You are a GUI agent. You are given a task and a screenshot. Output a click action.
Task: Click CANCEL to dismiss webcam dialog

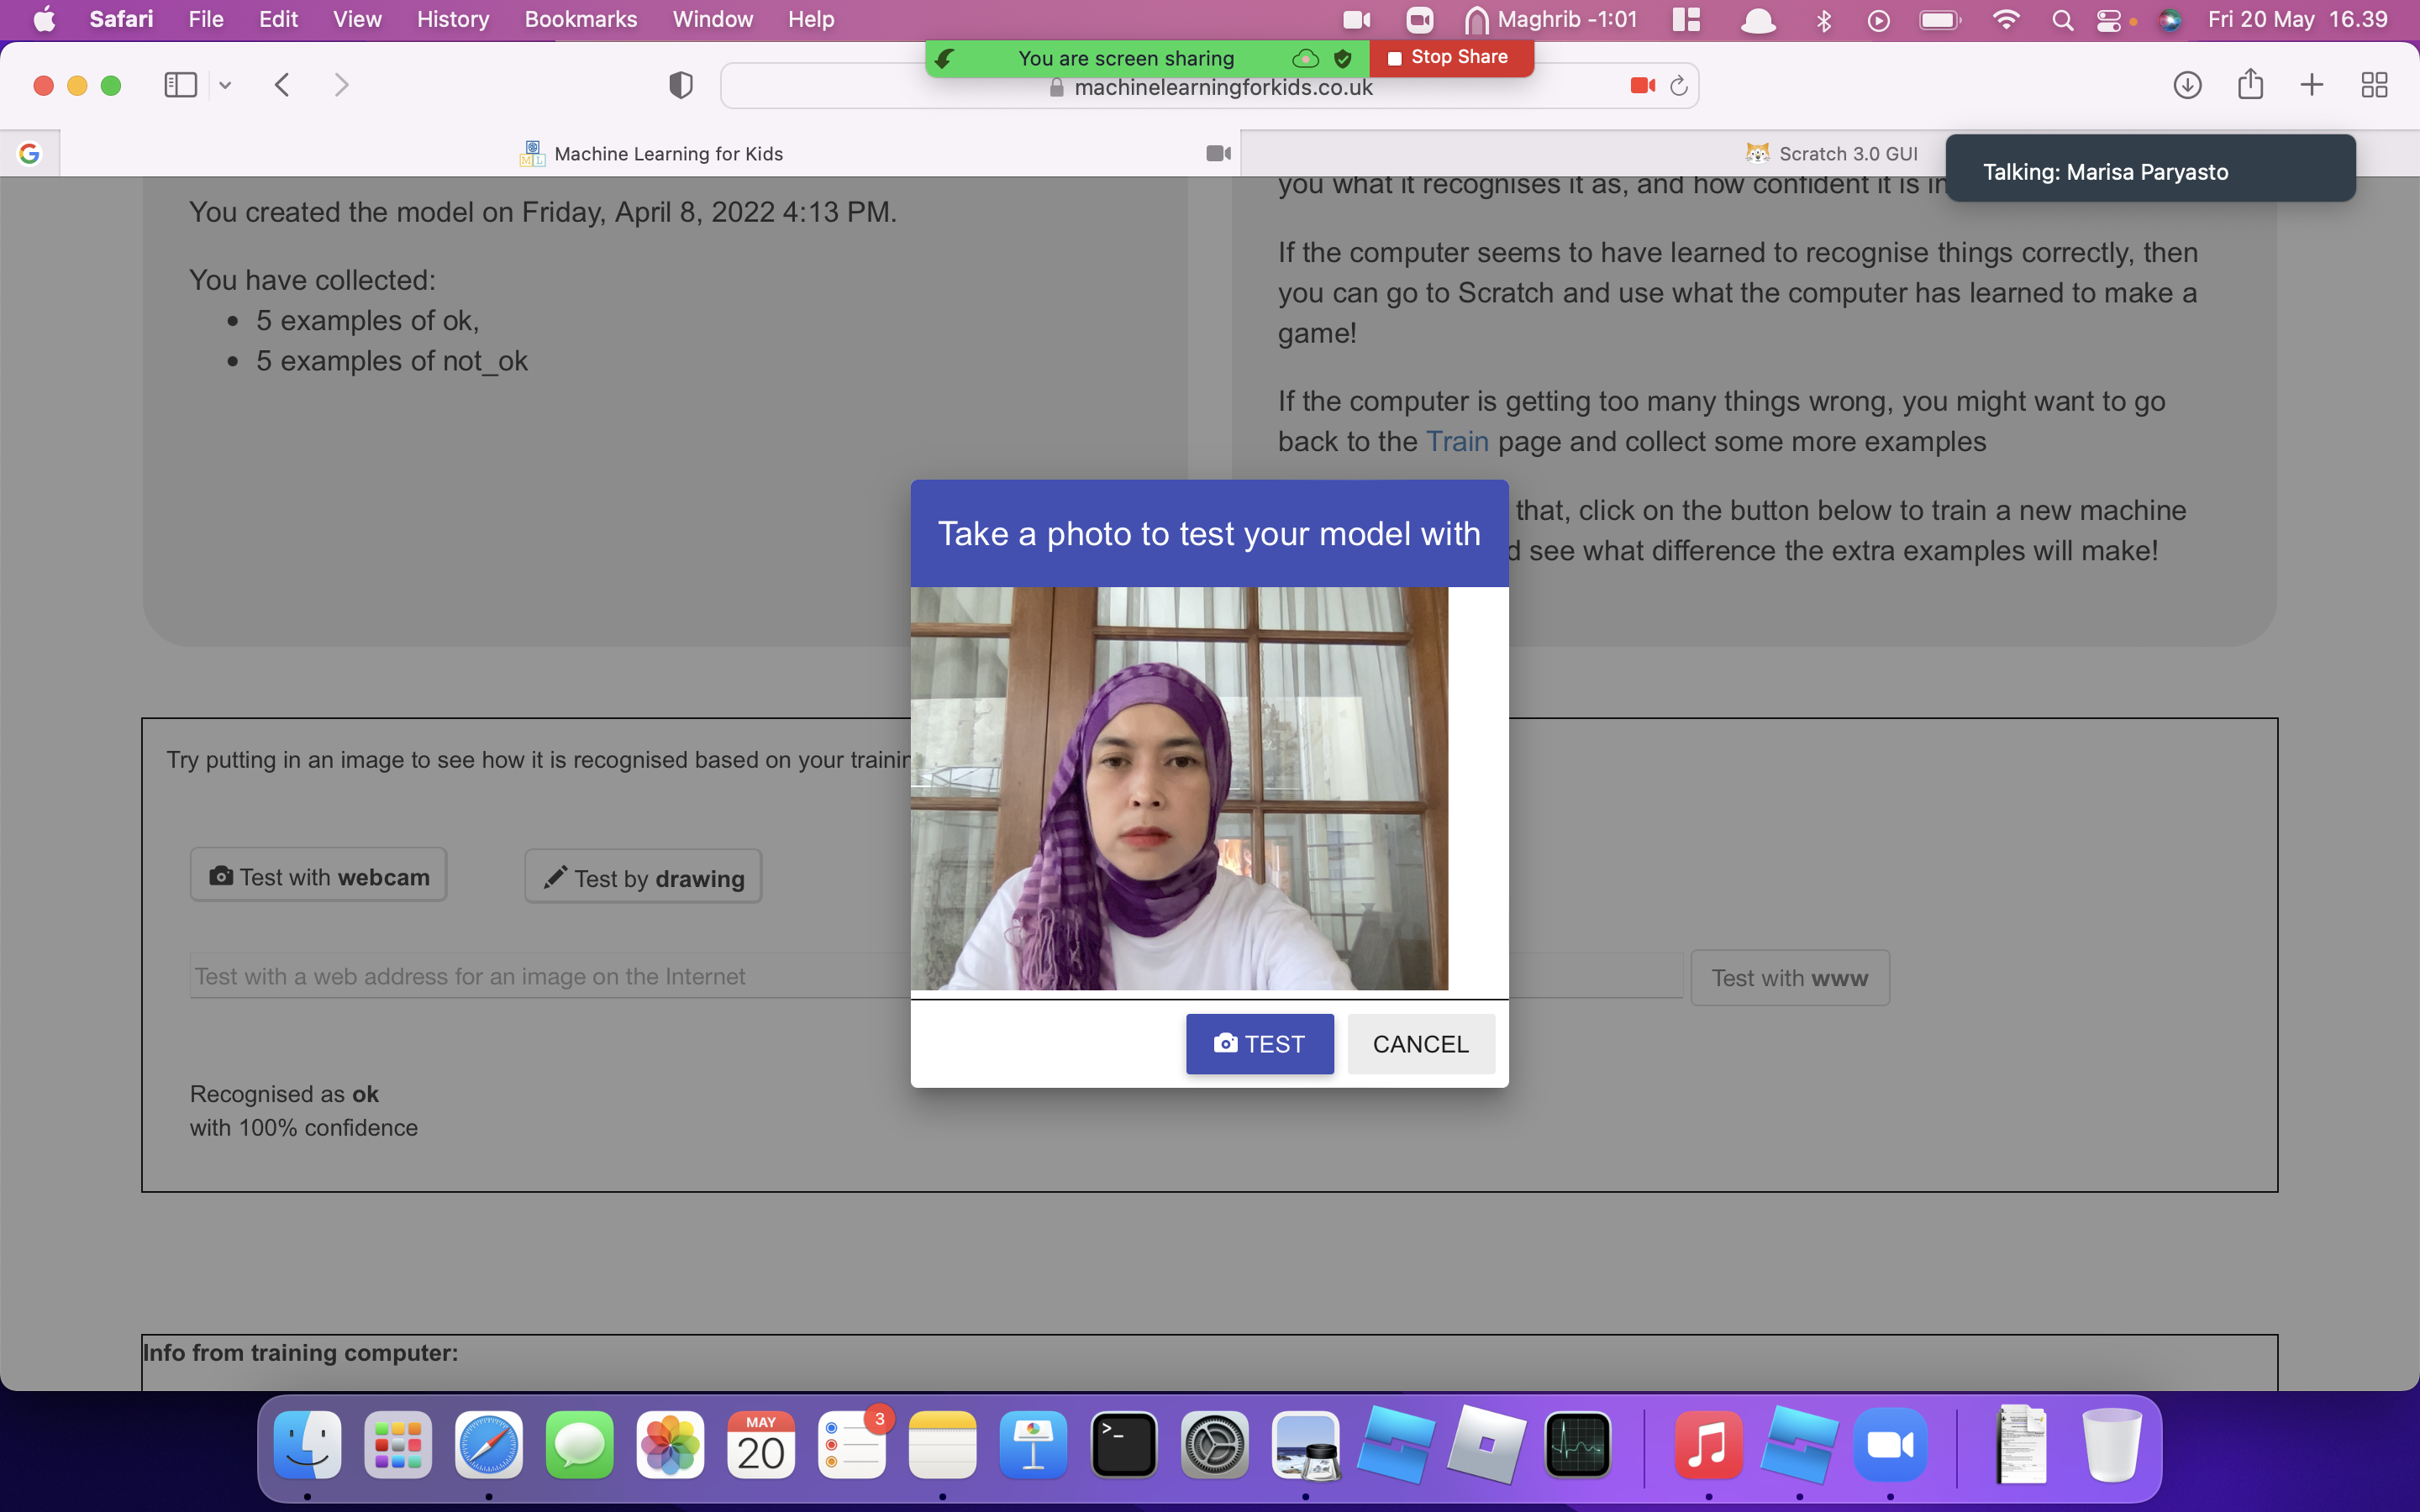point(1420,1043)
